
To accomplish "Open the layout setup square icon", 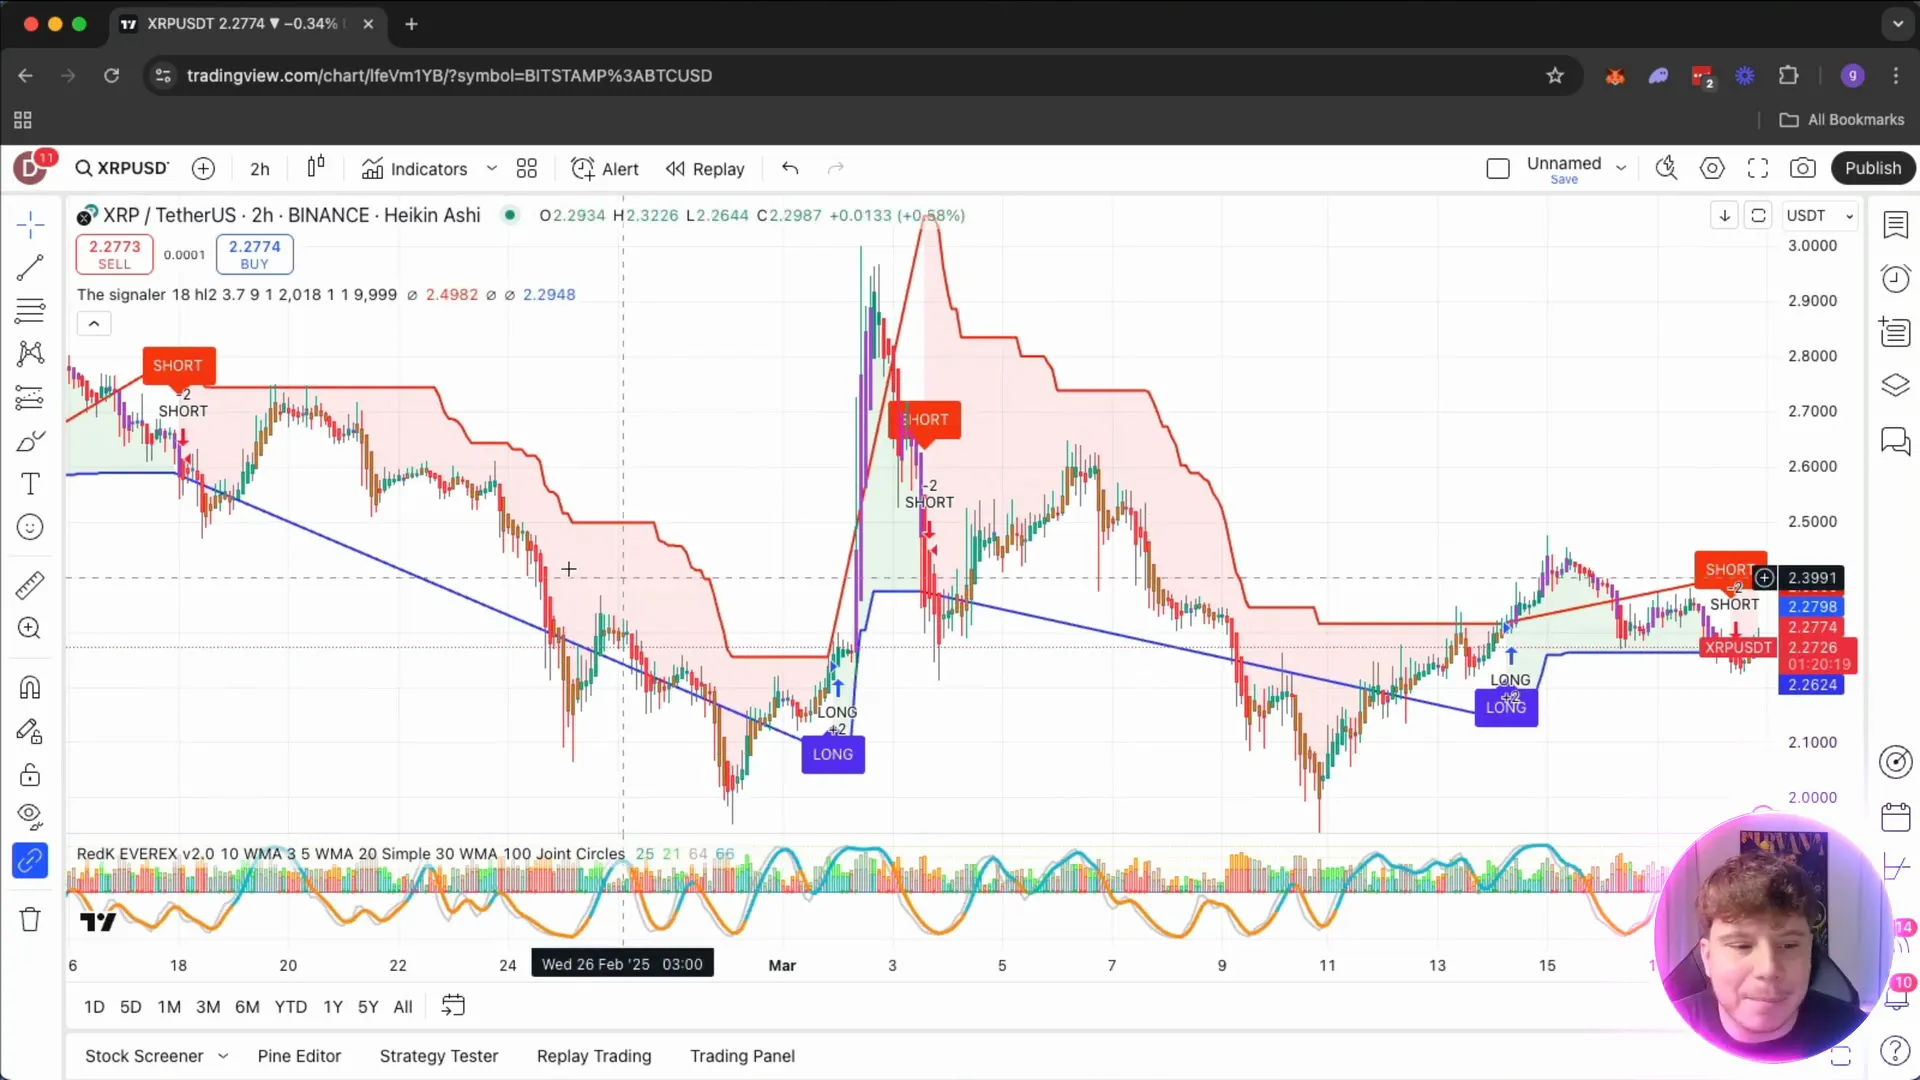I will (x=1498, y=169).
